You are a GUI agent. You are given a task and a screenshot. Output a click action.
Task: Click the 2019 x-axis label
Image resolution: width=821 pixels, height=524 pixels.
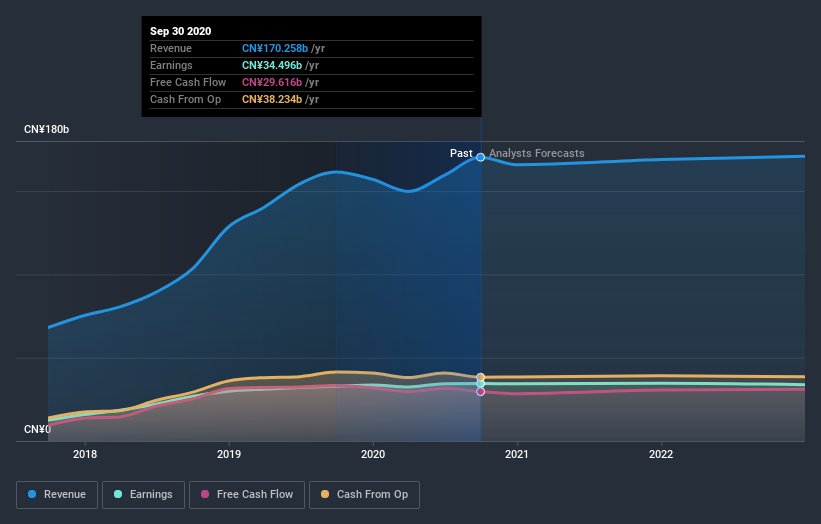click(x=229, y=454)
